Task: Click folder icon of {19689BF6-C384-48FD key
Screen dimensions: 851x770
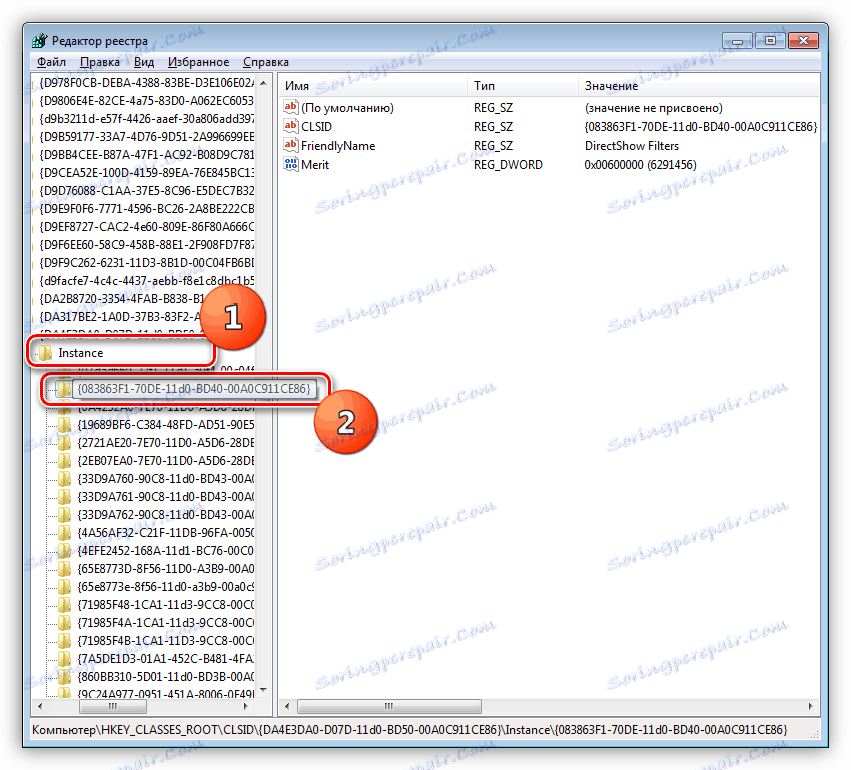Action: 64,425
